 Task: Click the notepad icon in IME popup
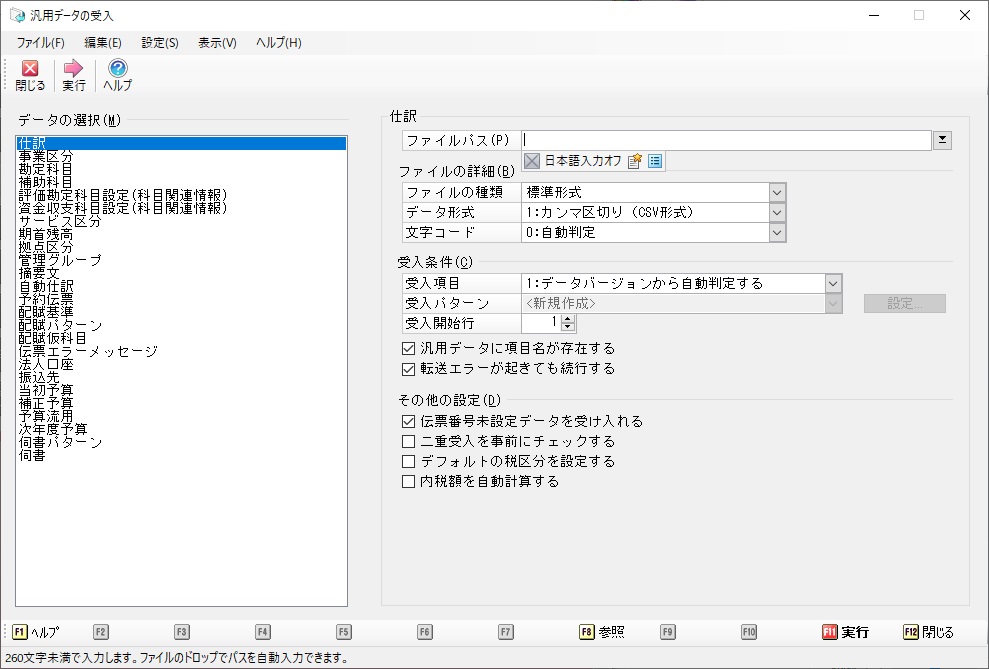coord(634,160)
